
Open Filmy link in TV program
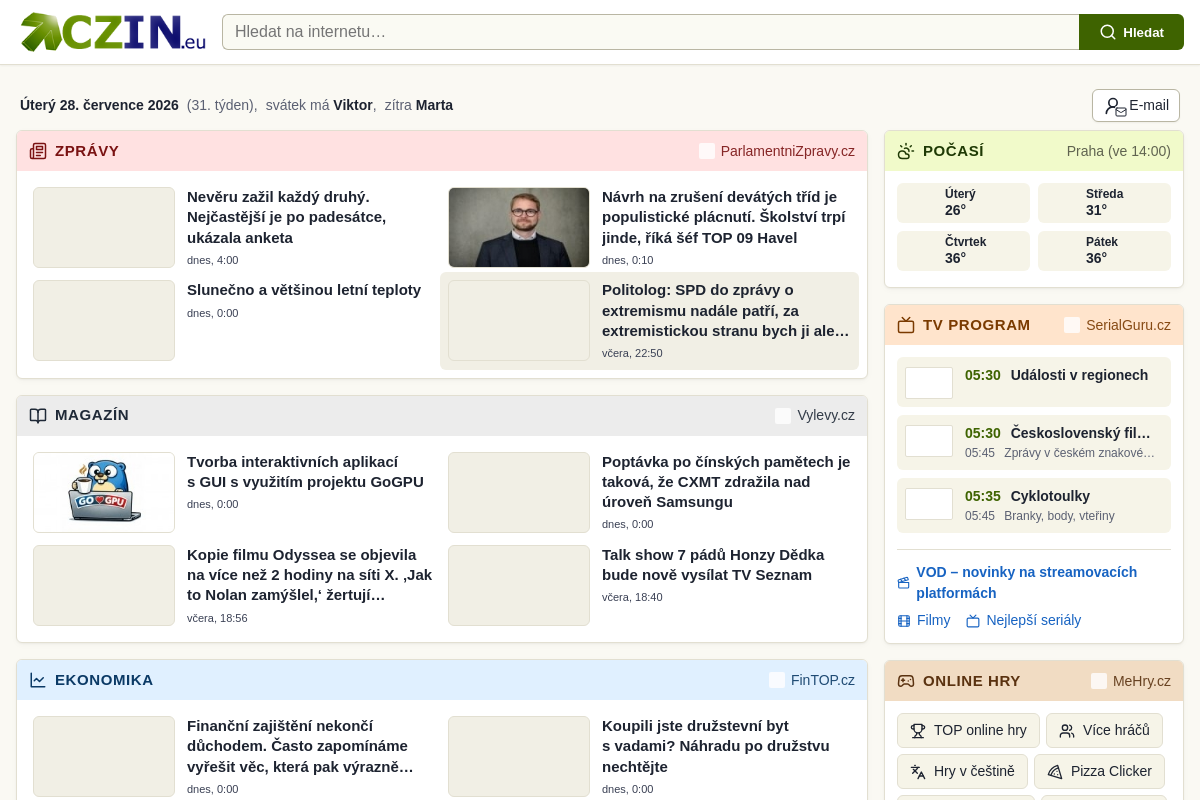924,620
